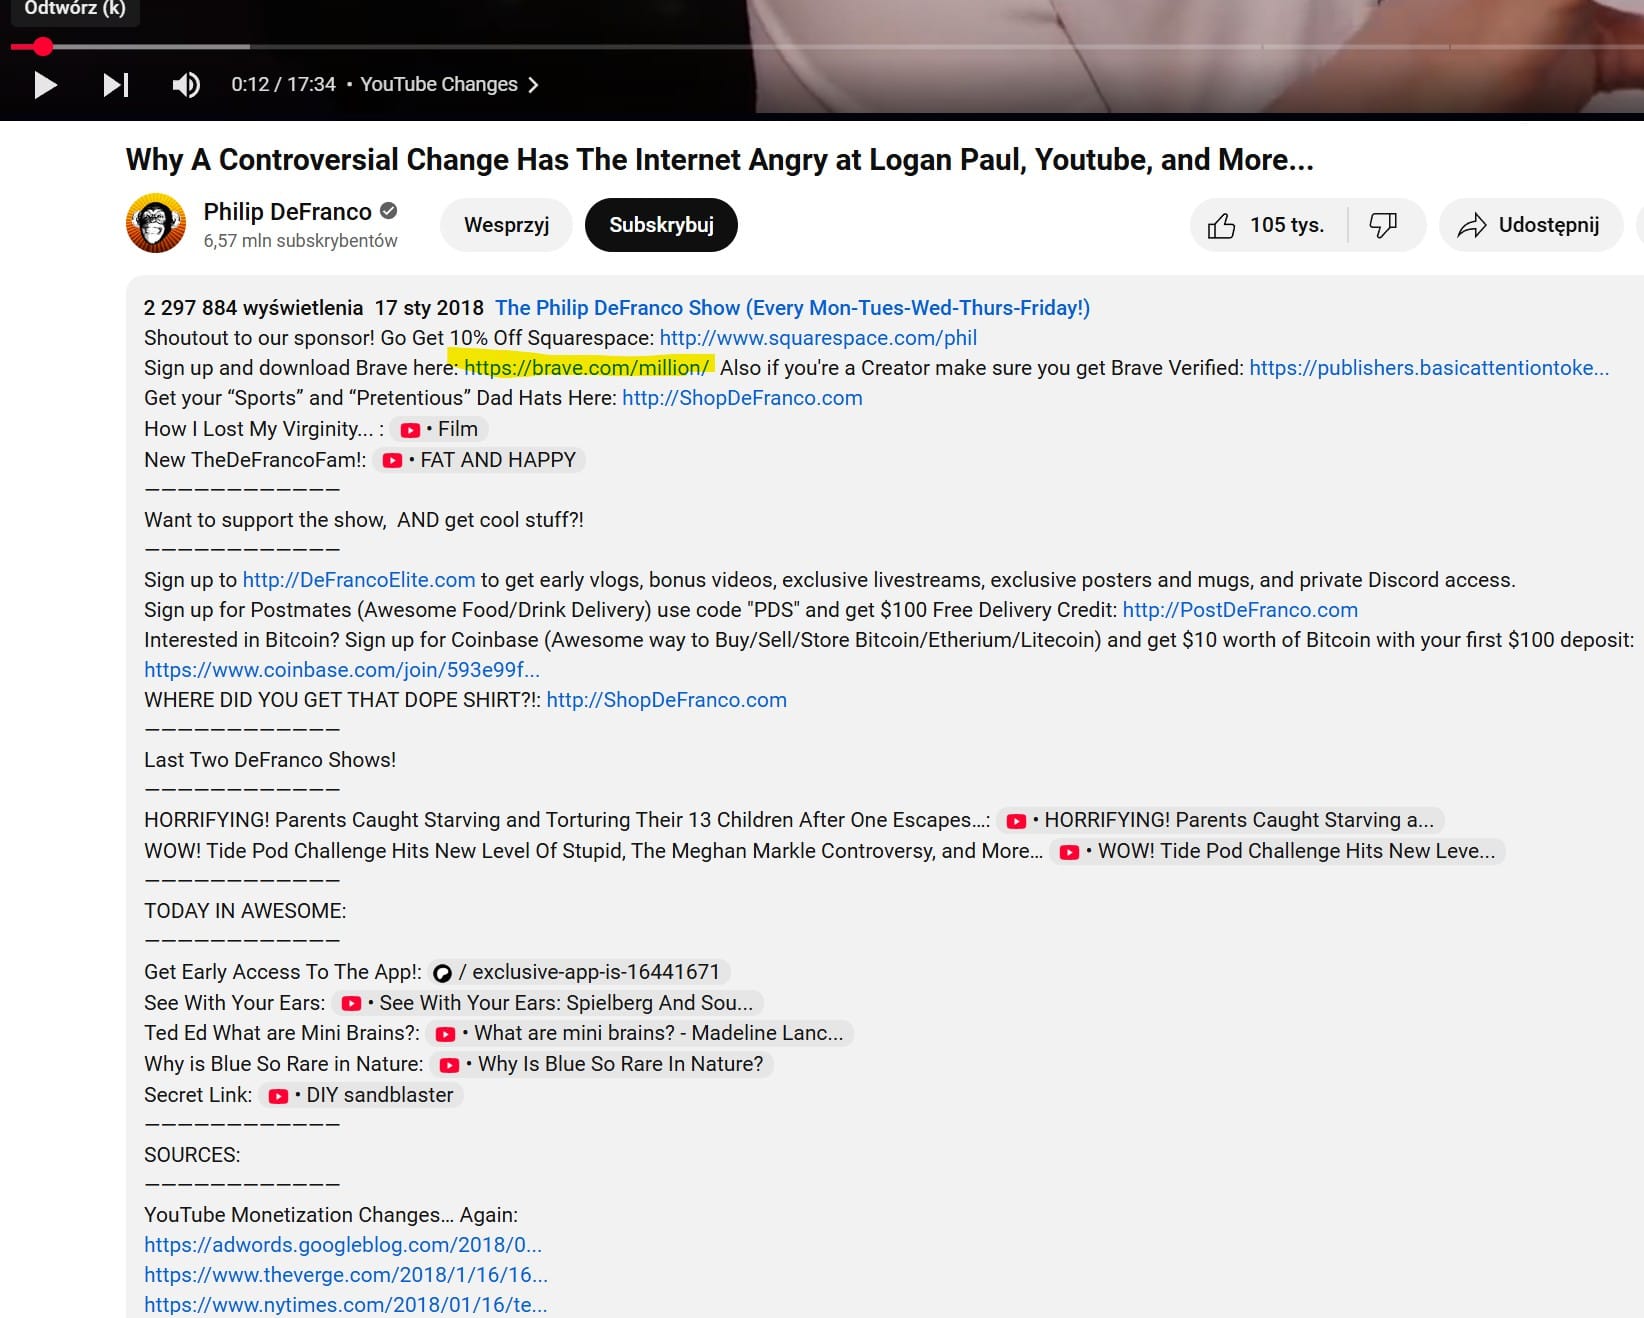Click the Udostępnij share arrow icon
This screenshot has width=1644, height=1318.
coord(1472,225)
